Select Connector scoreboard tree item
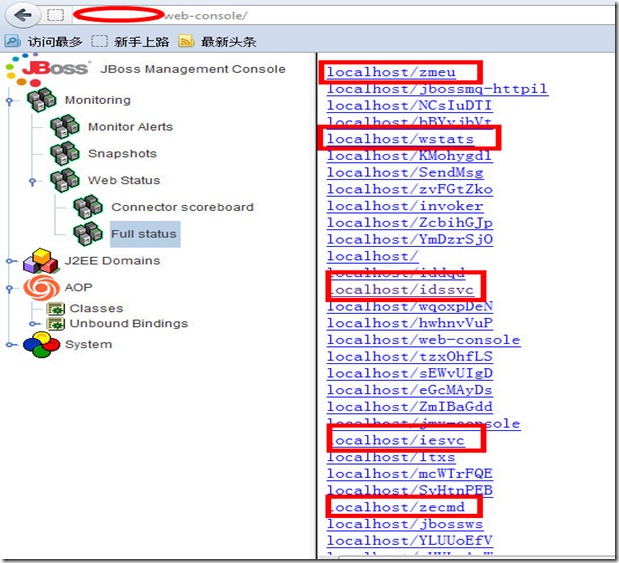 pyautogui.click(x=182, y=207)
